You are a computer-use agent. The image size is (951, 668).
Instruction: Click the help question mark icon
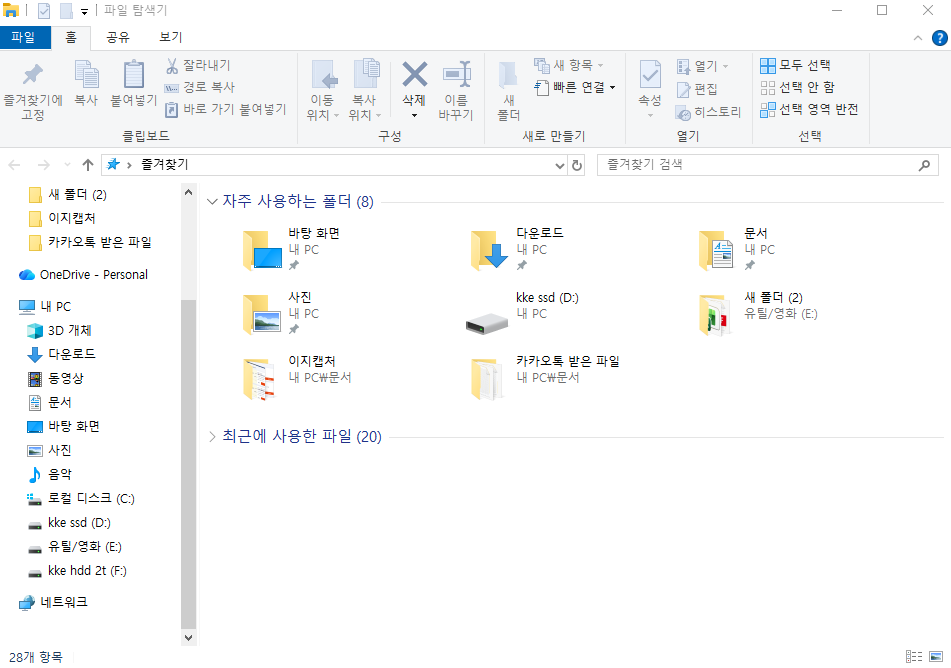pyautogui.click(x=939, y=38)
